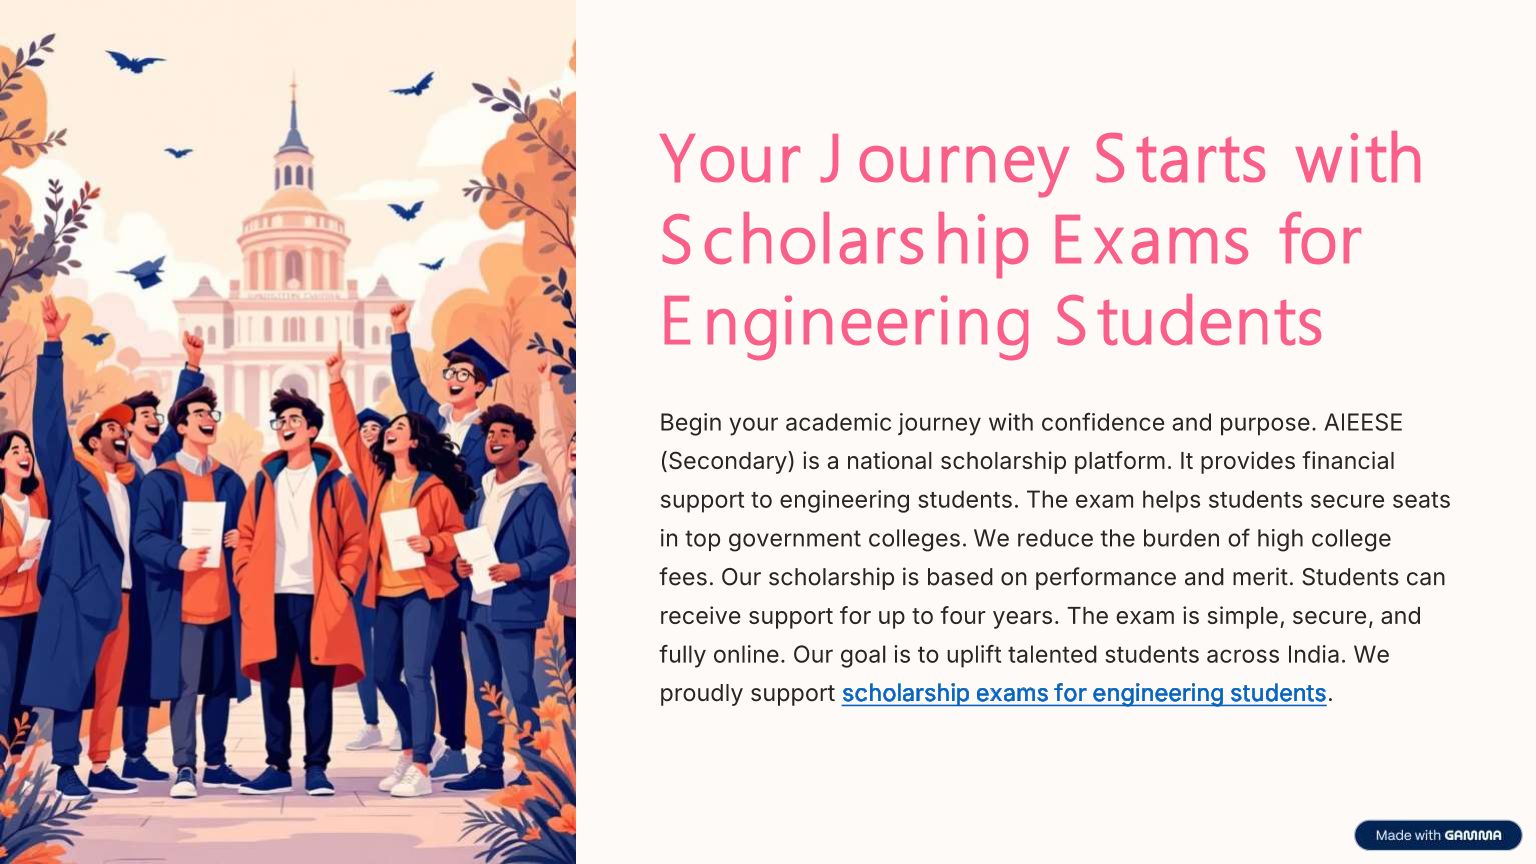Click the white sneakers in the illustration
Viewport: 1536px width, 864px height.
click(x=410, y=775)
